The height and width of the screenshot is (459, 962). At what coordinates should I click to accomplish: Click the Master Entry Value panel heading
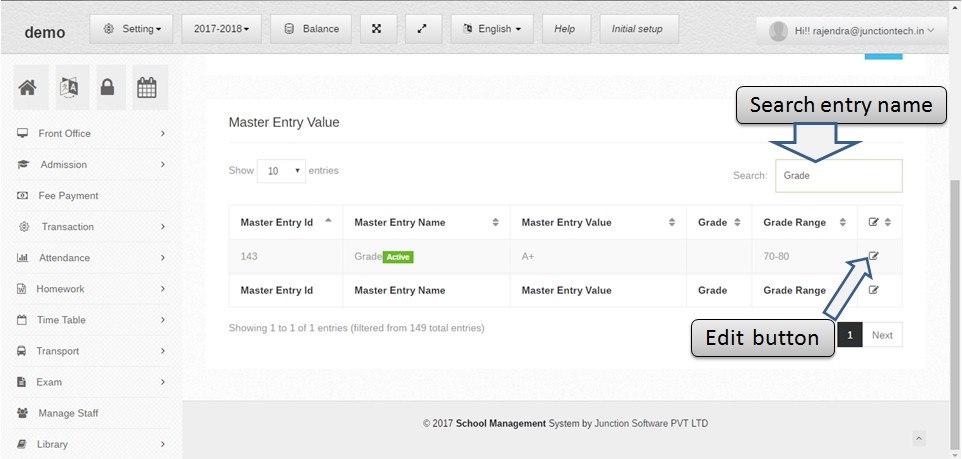click(x=284, y=122)
